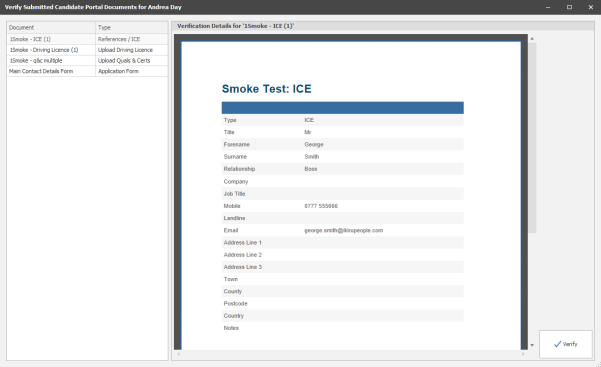Select the '1Smoke - ICE (1)' document row
This screenshot has width=601, height=367.
[x=87, y=39]
